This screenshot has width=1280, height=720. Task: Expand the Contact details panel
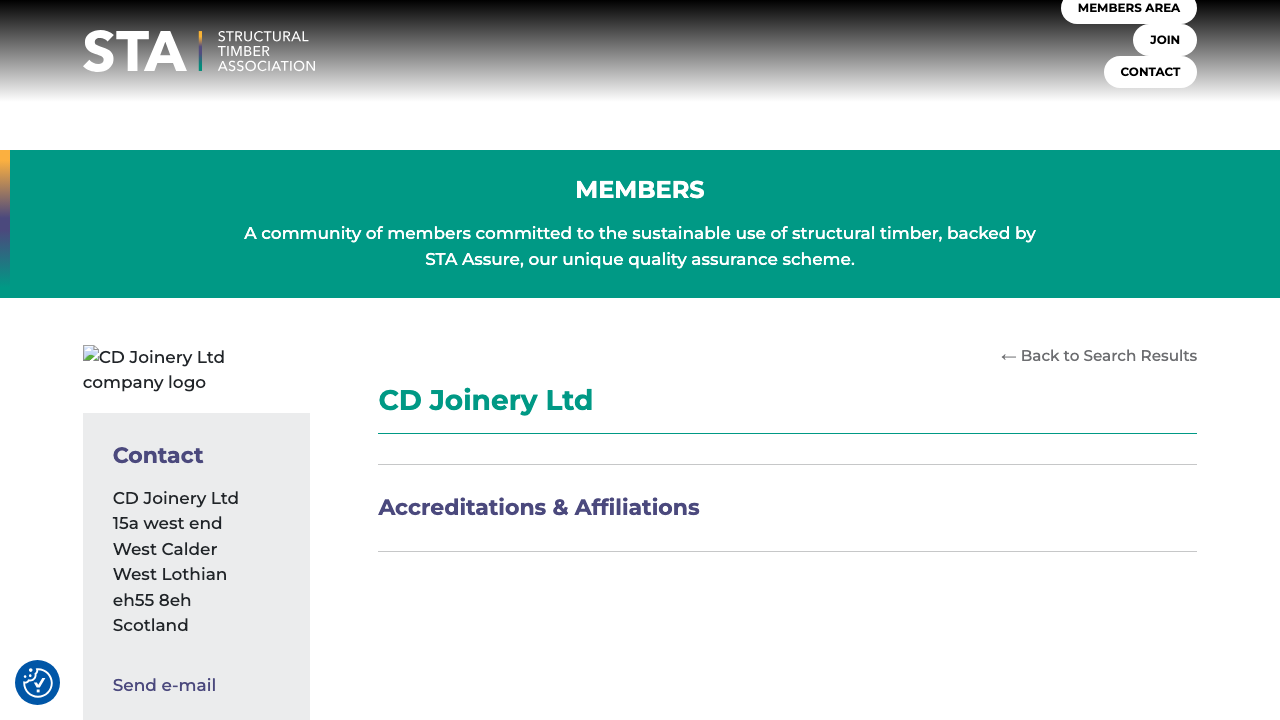click(x=157, y=455)
